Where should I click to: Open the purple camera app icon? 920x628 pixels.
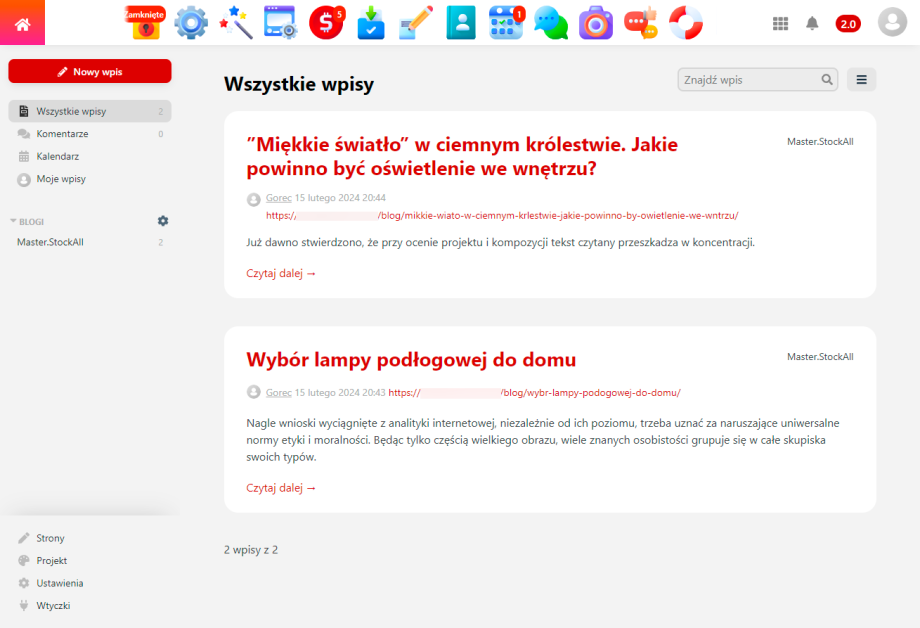click(596, 22)
